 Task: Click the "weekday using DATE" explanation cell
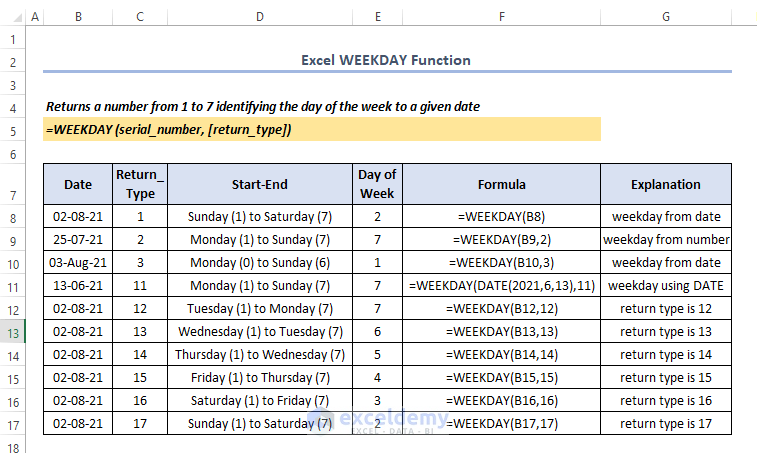point(666,286)
